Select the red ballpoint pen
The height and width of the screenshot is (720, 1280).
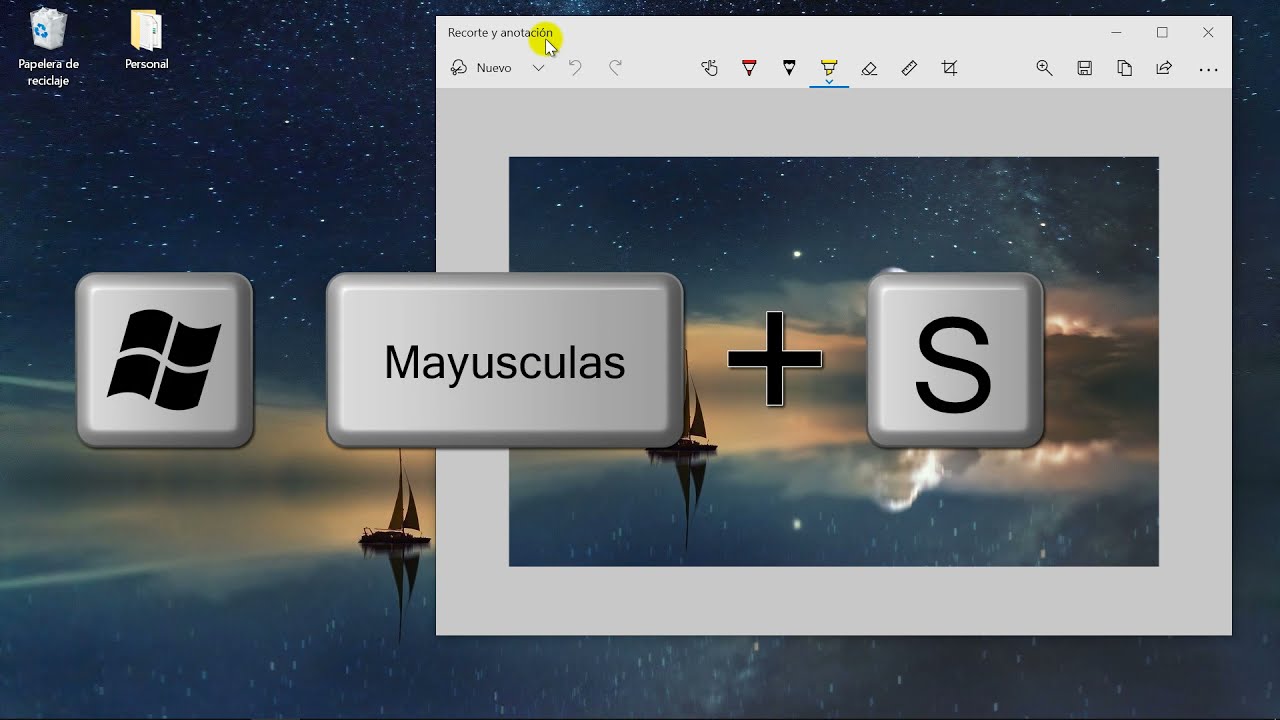coord(749,68)
